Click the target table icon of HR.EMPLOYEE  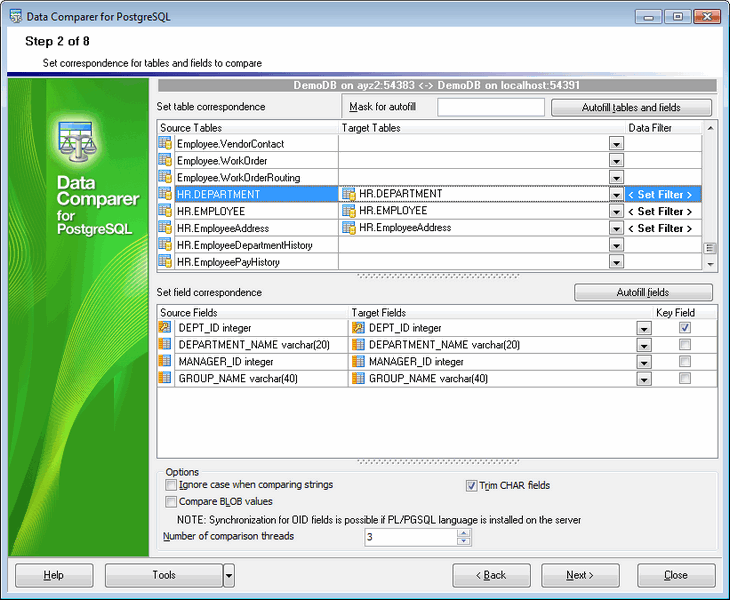349,210
